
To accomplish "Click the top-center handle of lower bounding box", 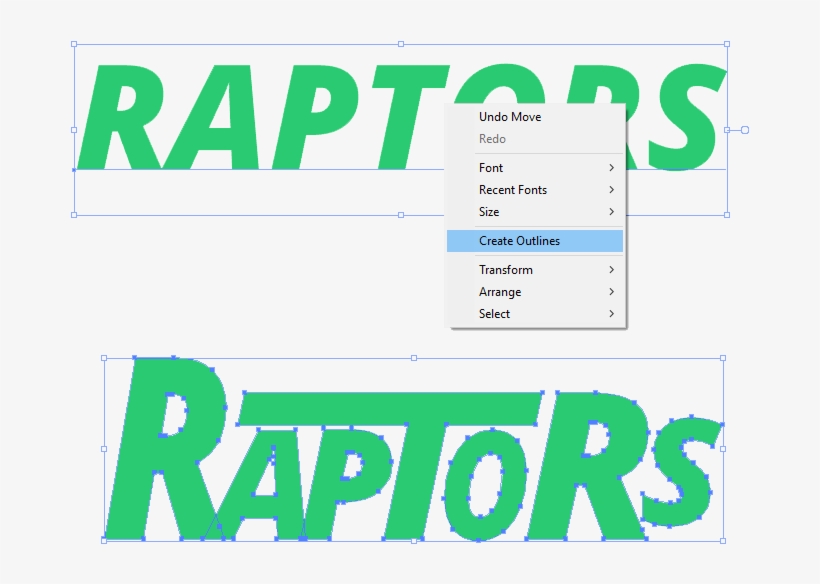I will [413, 356].
